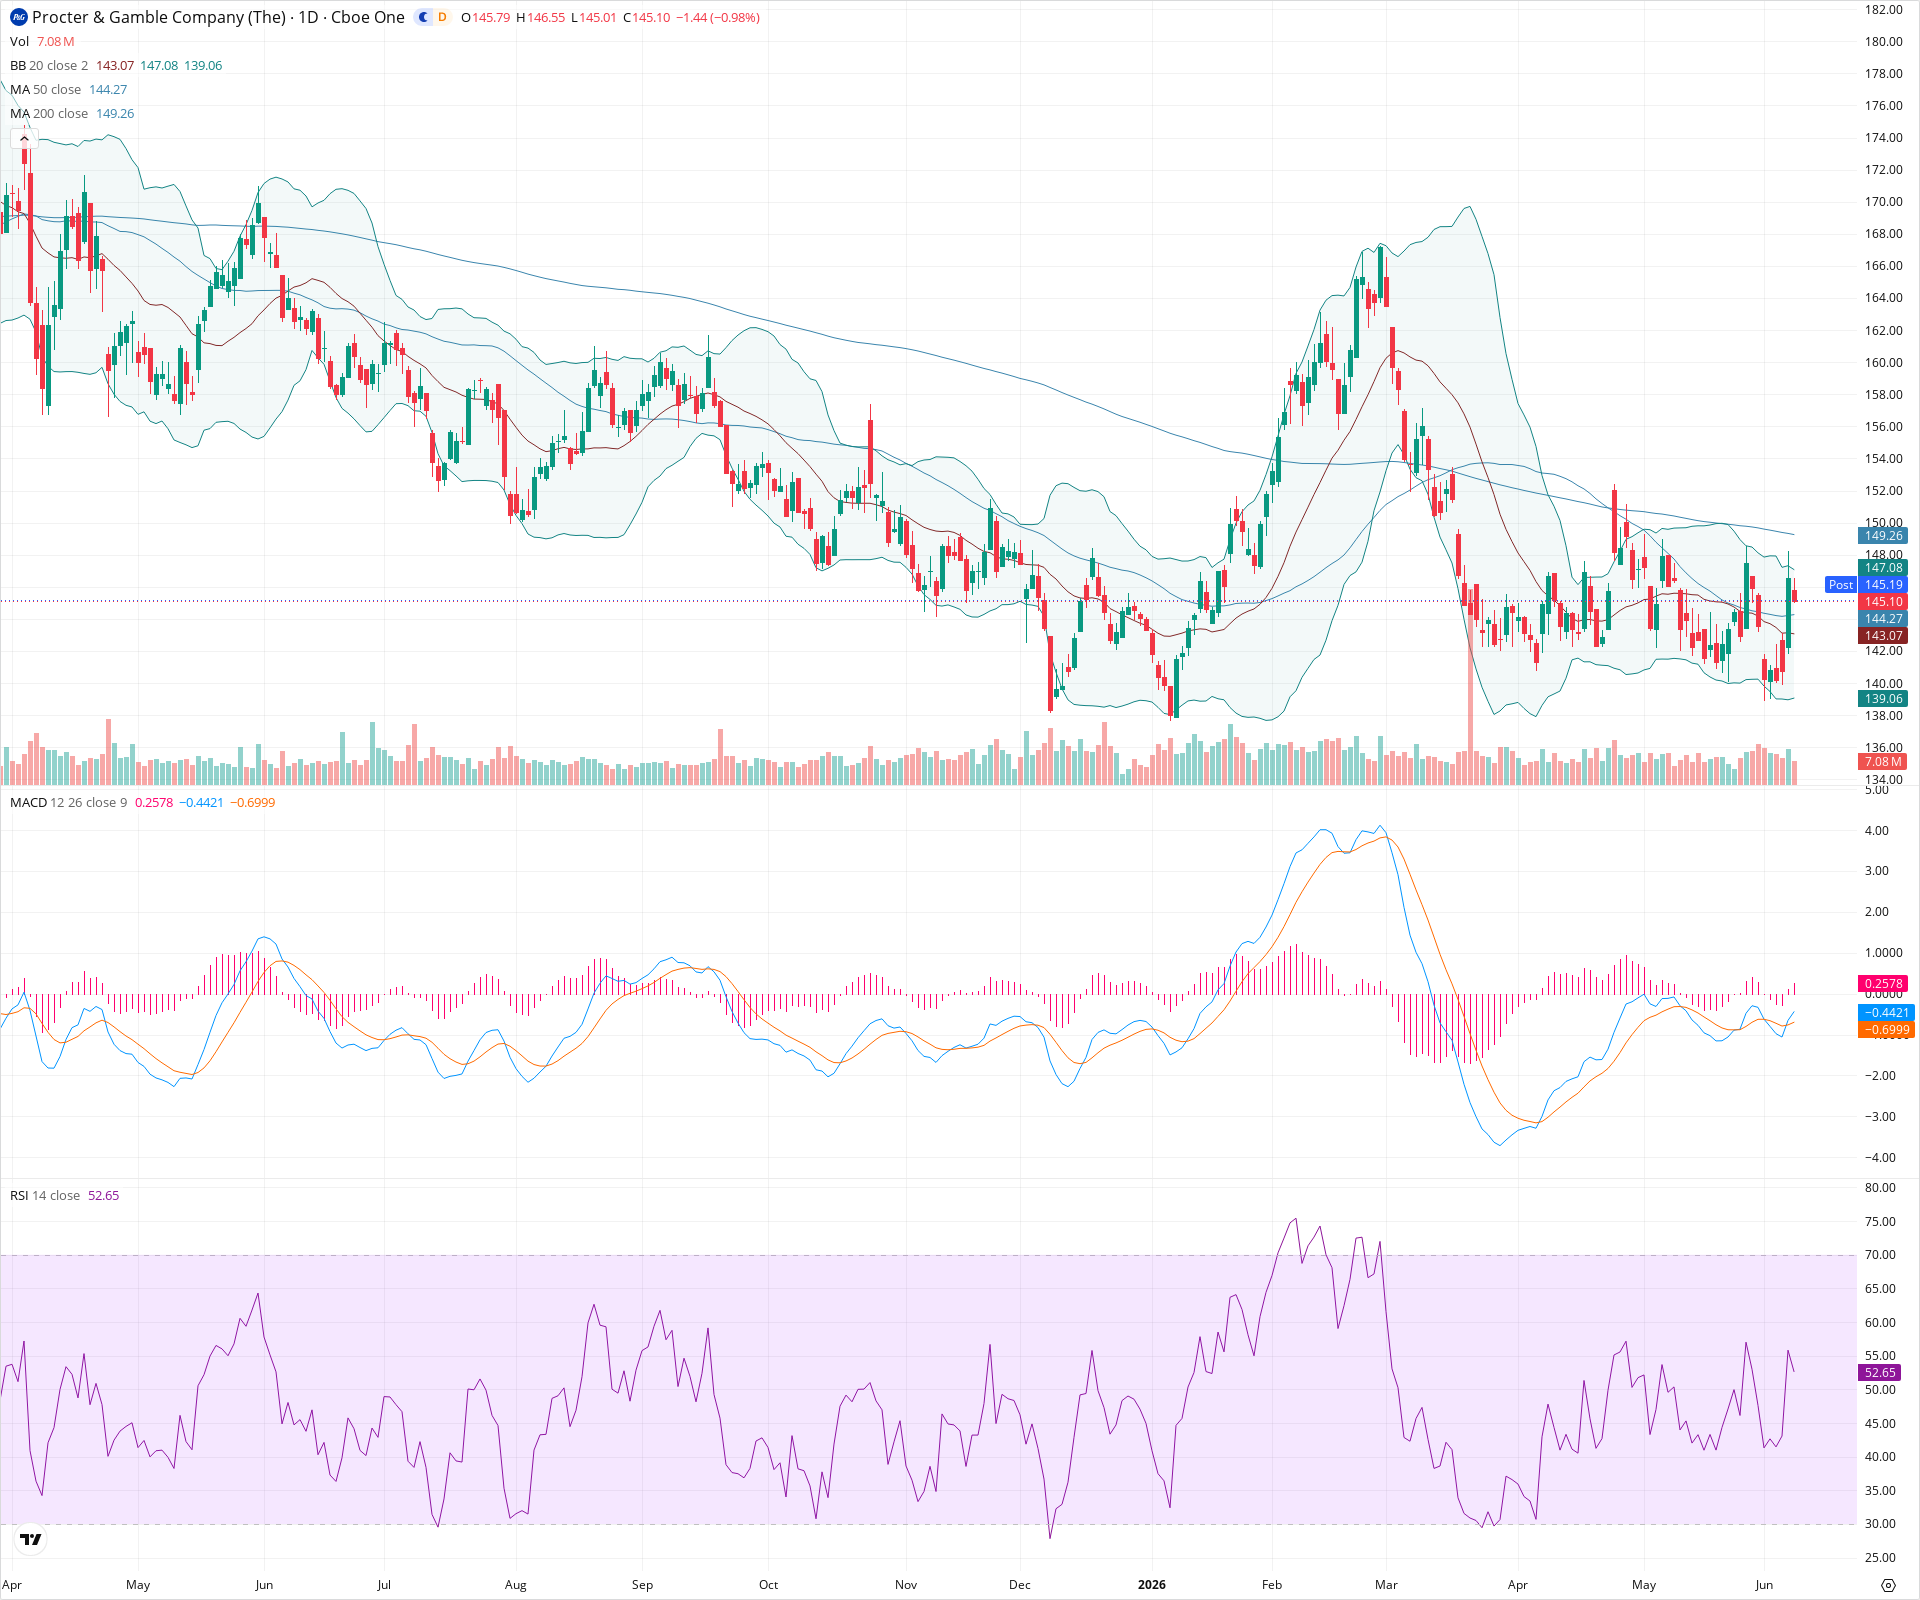
Task: Click the orange −0.6999 MACD signal axis label
Action: coord(1886,1030)
